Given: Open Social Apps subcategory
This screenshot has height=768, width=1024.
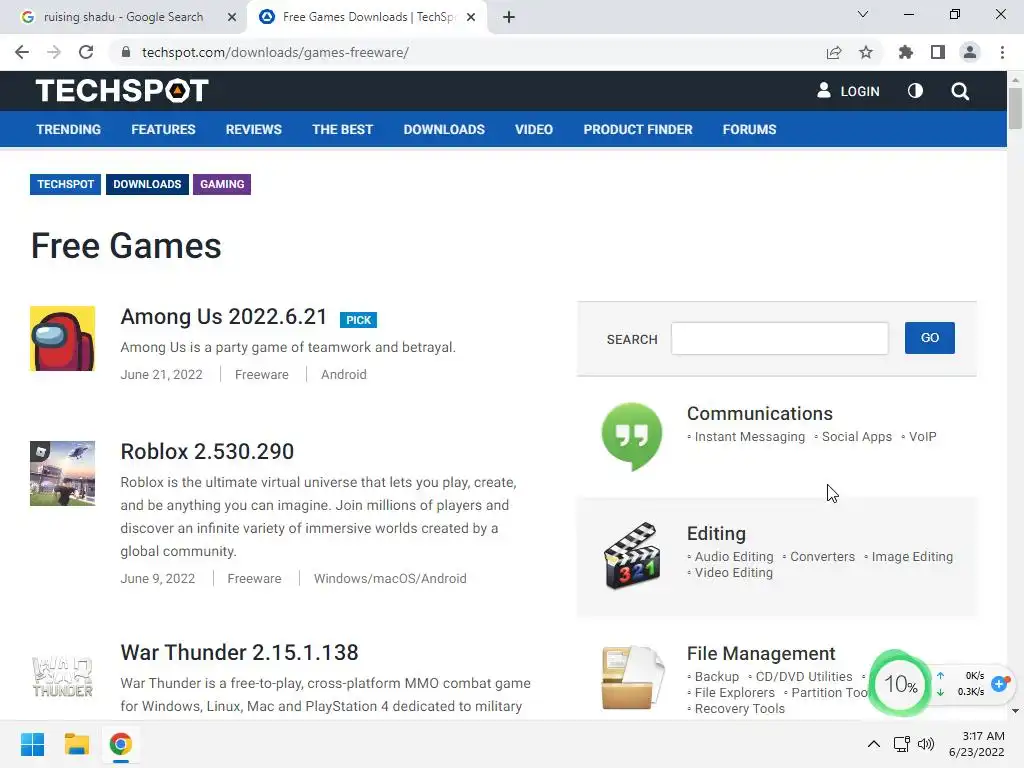Looking at the screenshot, I should coord(856,437).
